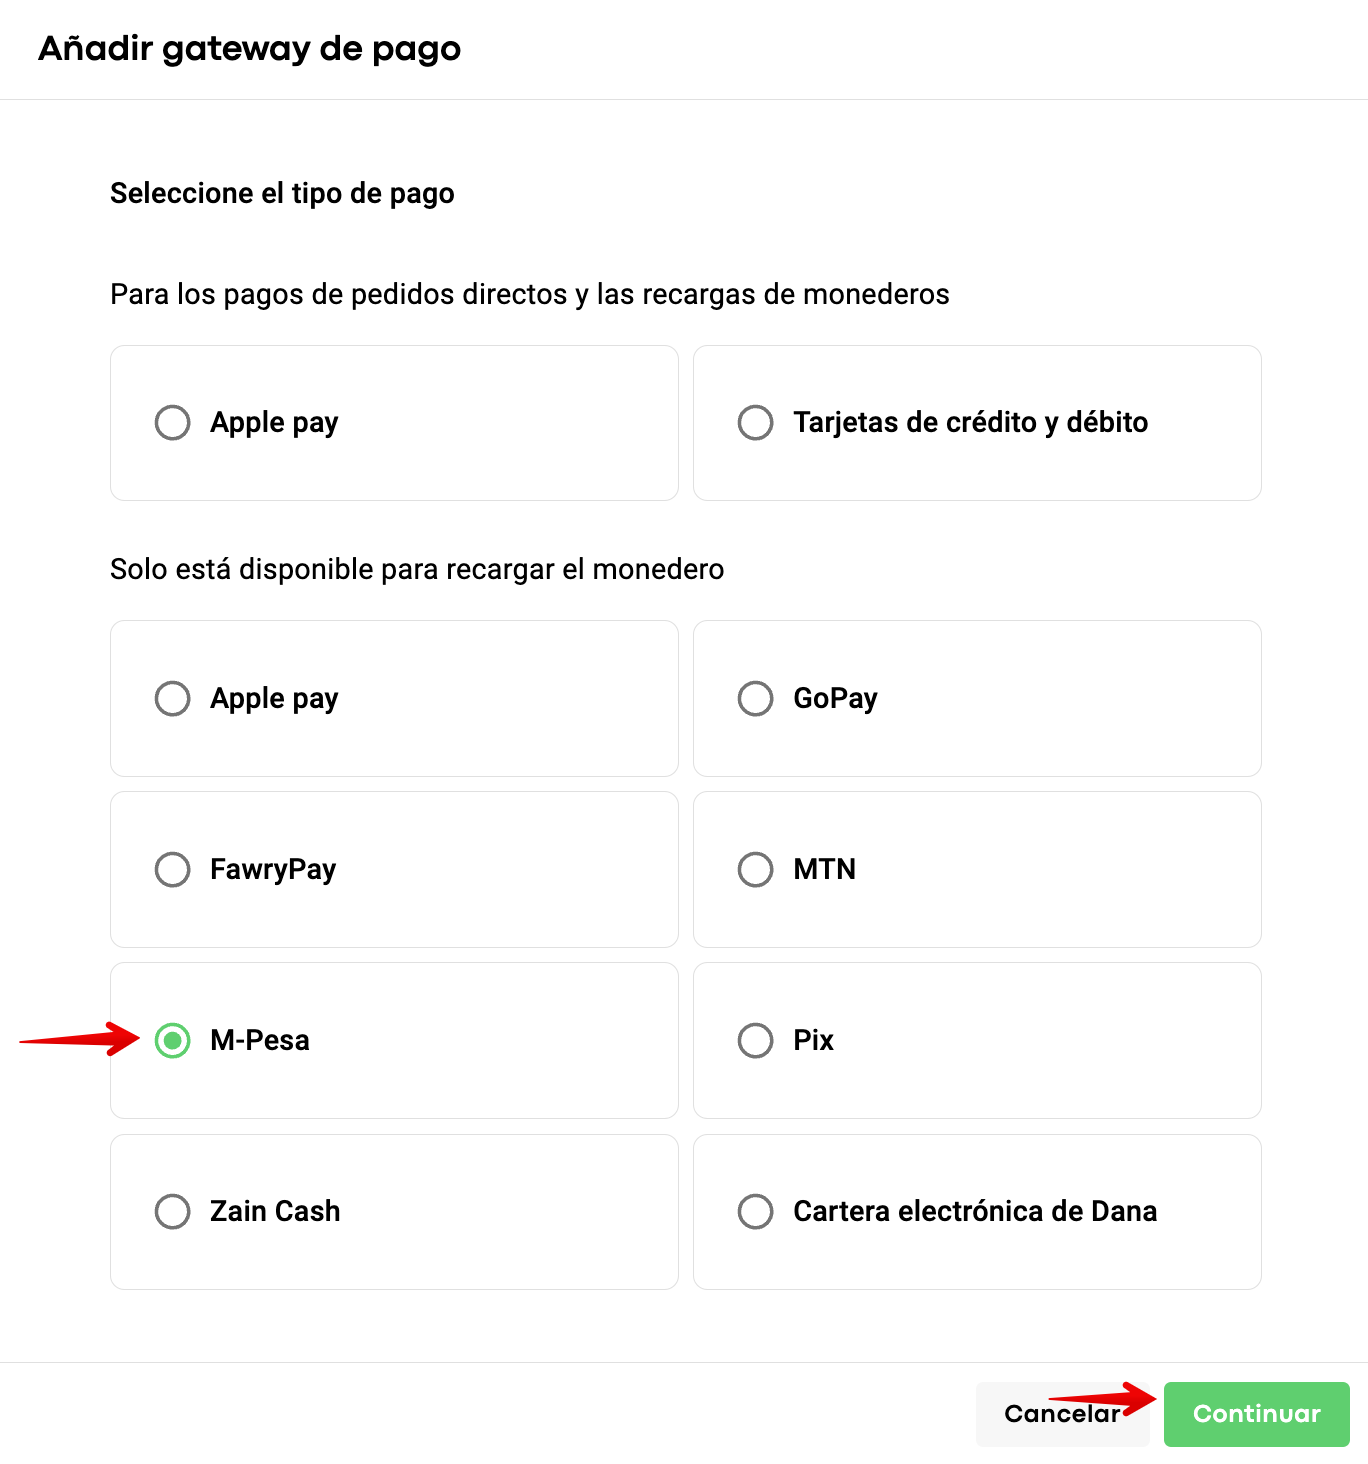
Task: Click the Zain Cash option card
Action: [394, 1212]
